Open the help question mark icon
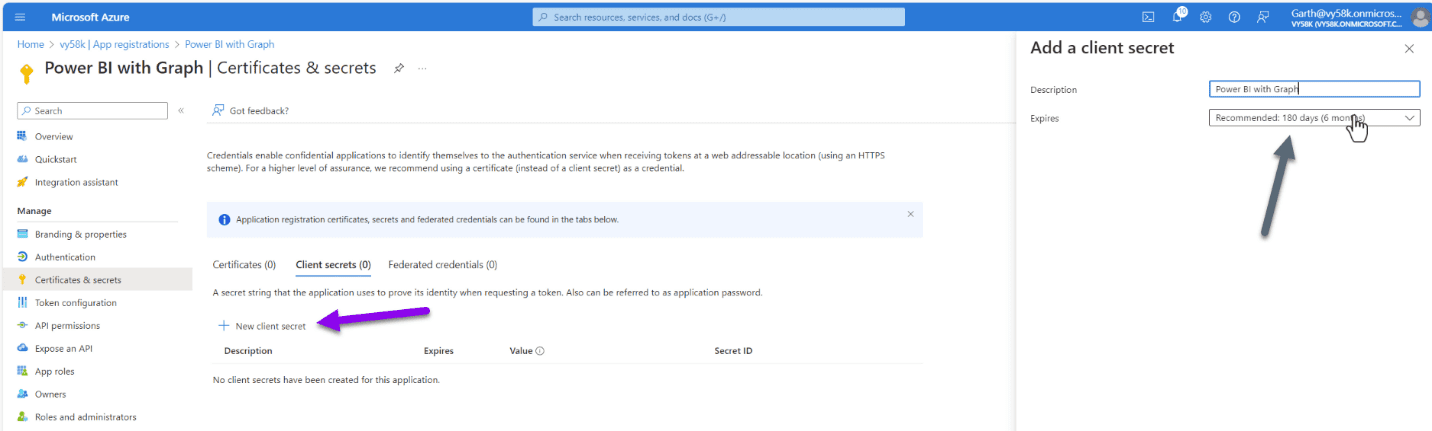The height and width of the screenshot is (431, 1432). pyautogui.click(x=1234, y=17)
